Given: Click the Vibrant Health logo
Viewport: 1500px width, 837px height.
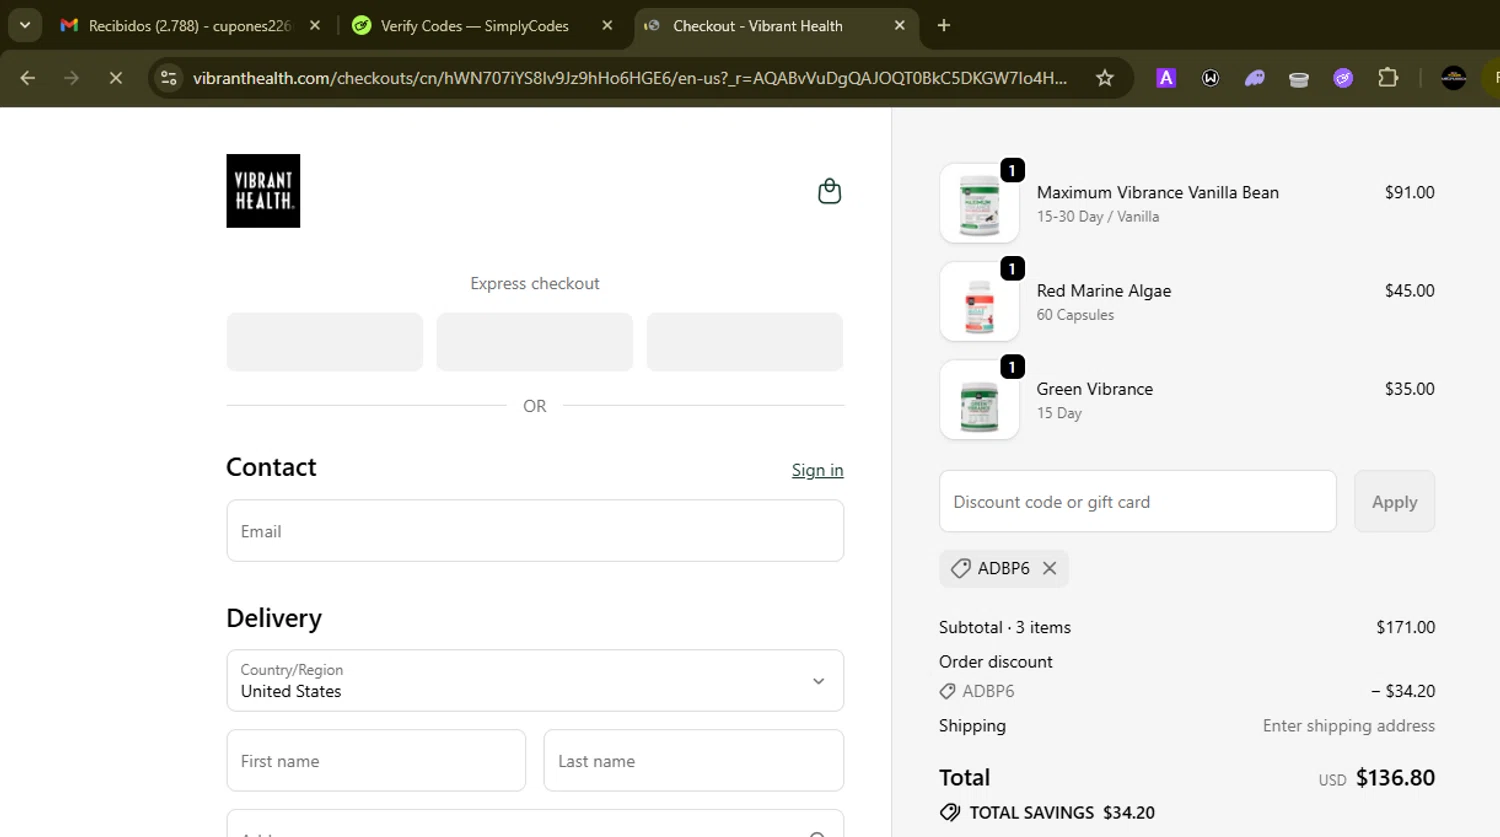Looking at the screenshot, I should (263, 191).
